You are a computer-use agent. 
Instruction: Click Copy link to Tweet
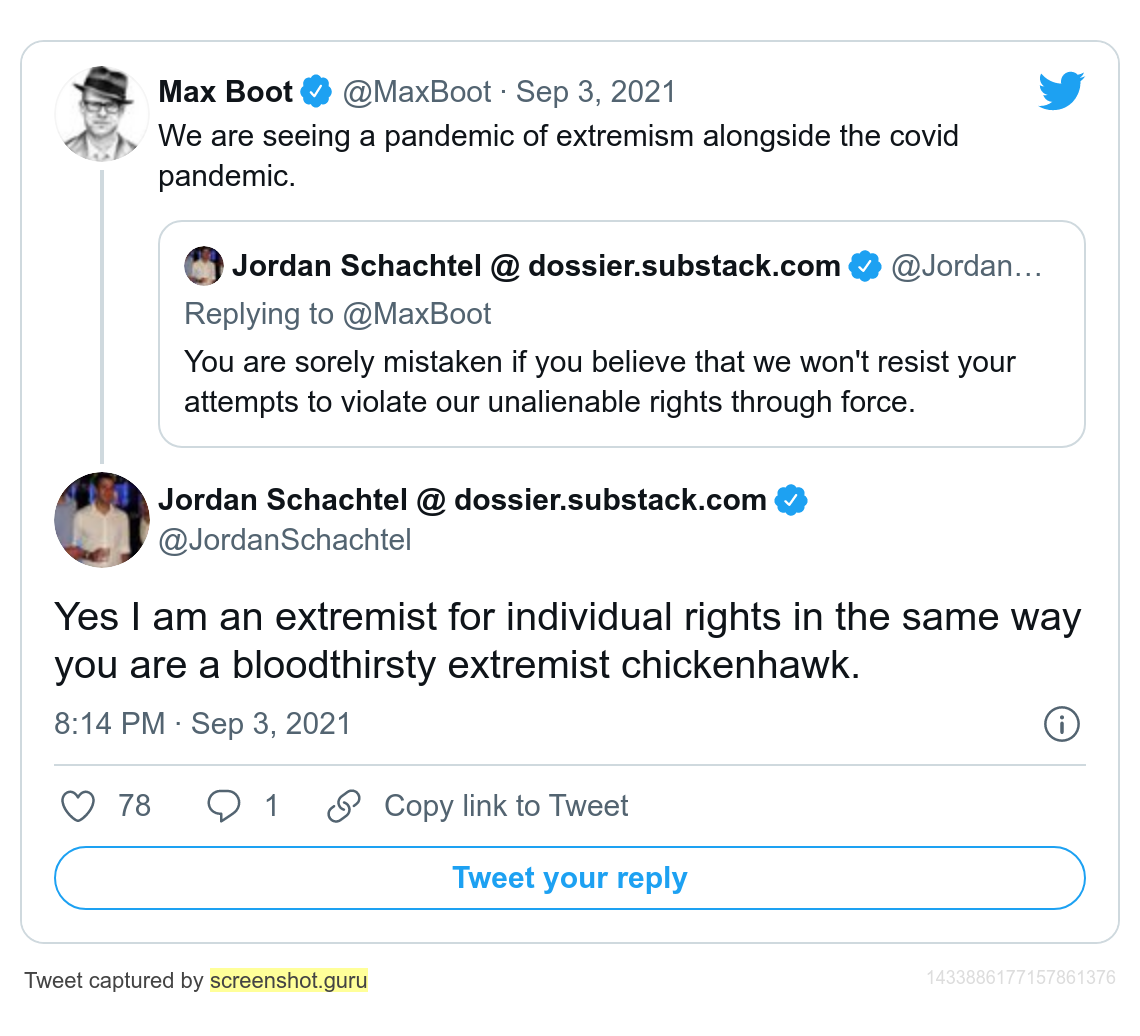coord(506,806)
